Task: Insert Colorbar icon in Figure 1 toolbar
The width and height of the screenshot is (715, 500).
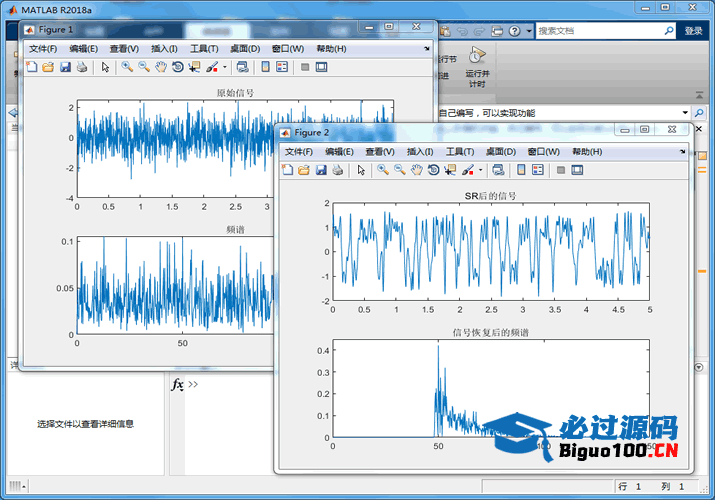Action: click(x=265, y=67)
